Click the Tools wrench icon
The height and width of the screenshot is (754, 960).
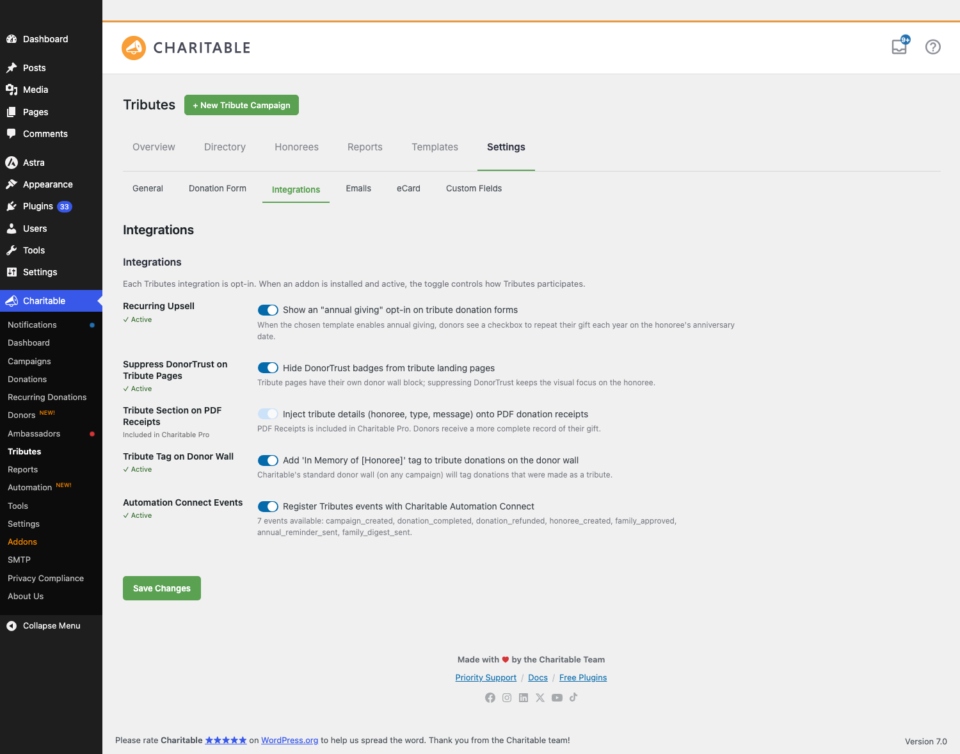point(11,250)
